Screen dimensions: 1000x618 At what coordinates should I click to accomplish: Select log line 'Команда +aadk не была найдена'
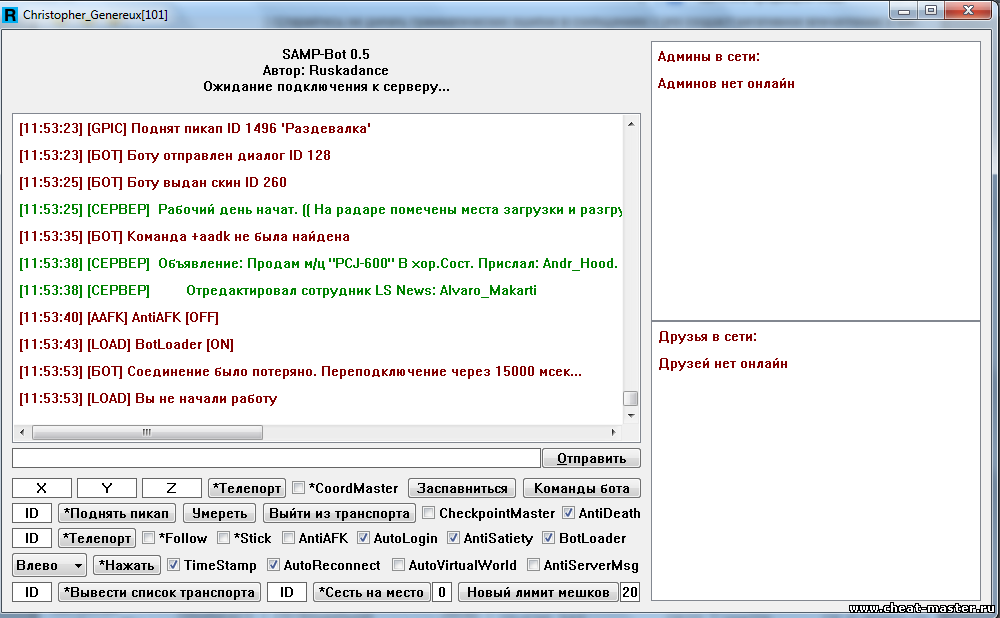(184, 236)
